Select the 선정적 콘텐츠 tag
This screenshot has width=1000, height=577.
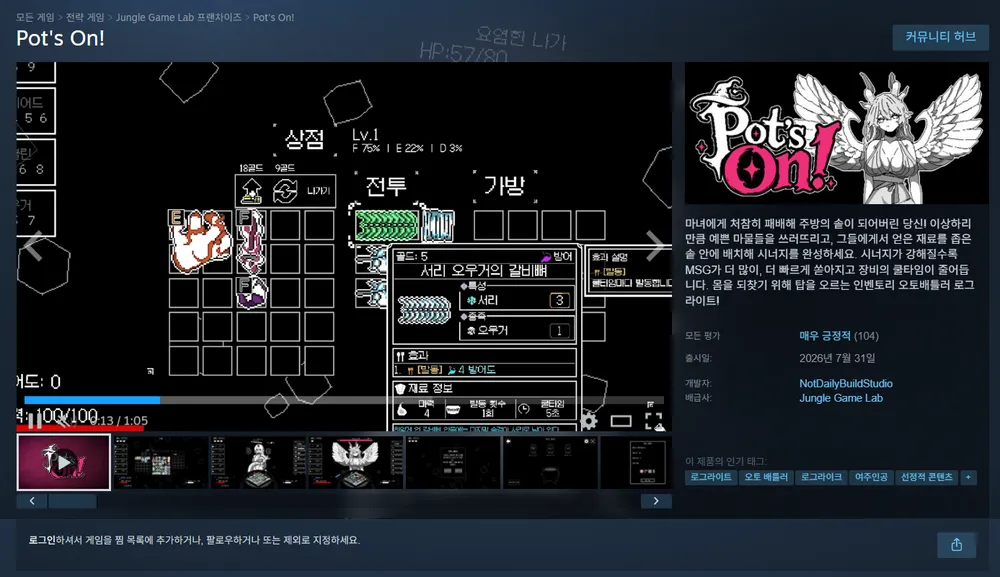pos(926,477)
